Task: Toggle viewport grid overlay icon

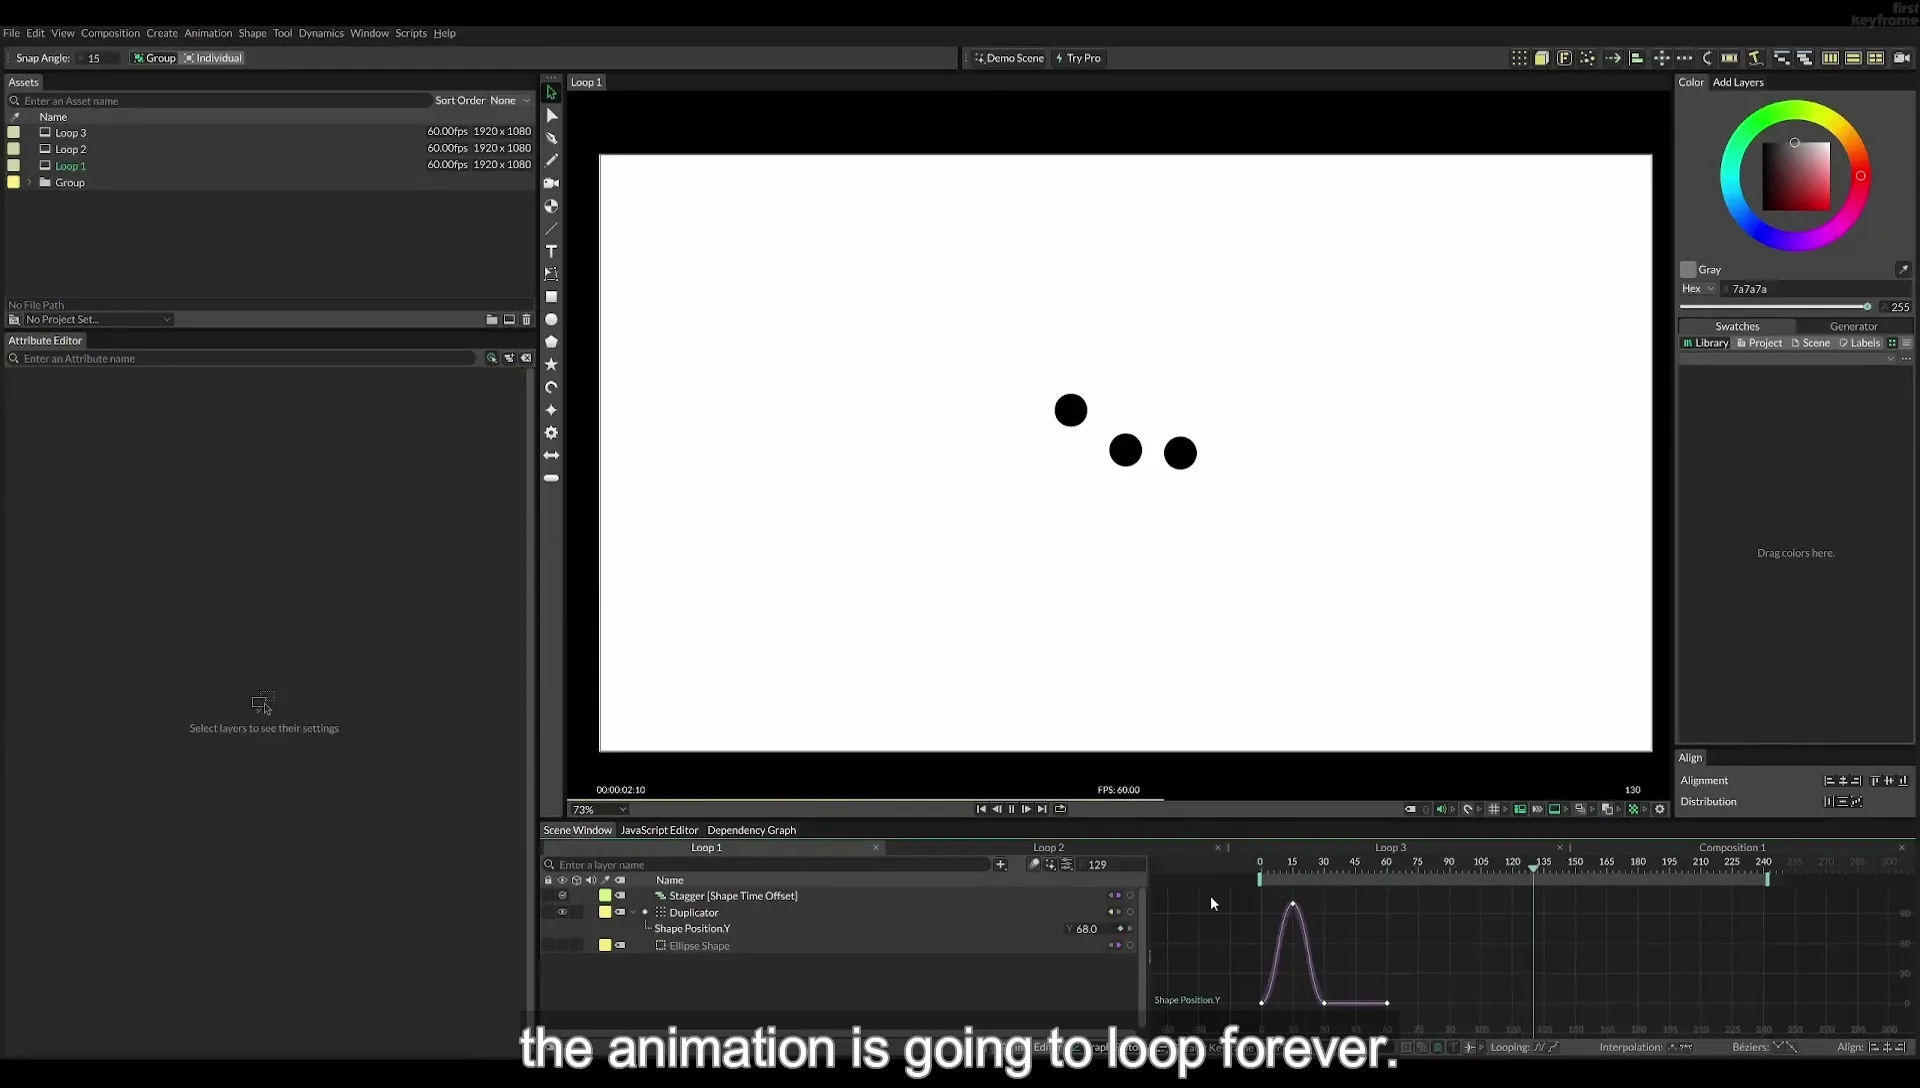Action: click(1494, 809)
